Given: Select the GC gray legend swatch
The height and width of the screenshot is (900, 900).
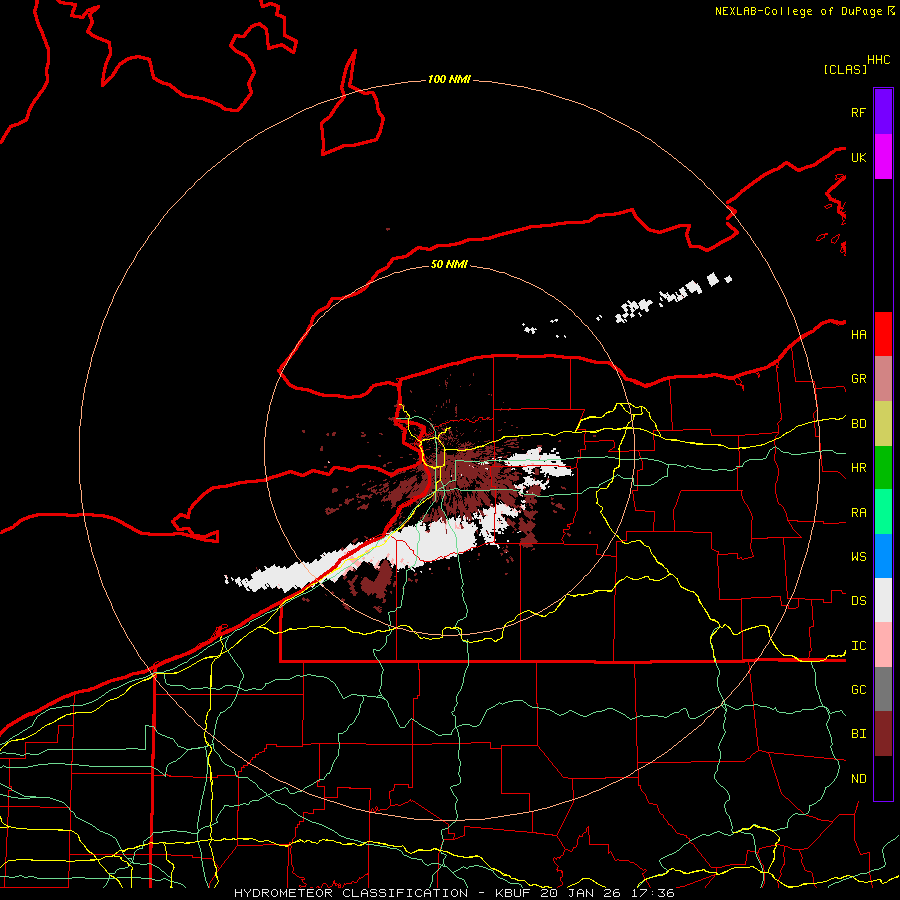Looking at the screenshot, I should pyautogui.click(x=883, y=689).
